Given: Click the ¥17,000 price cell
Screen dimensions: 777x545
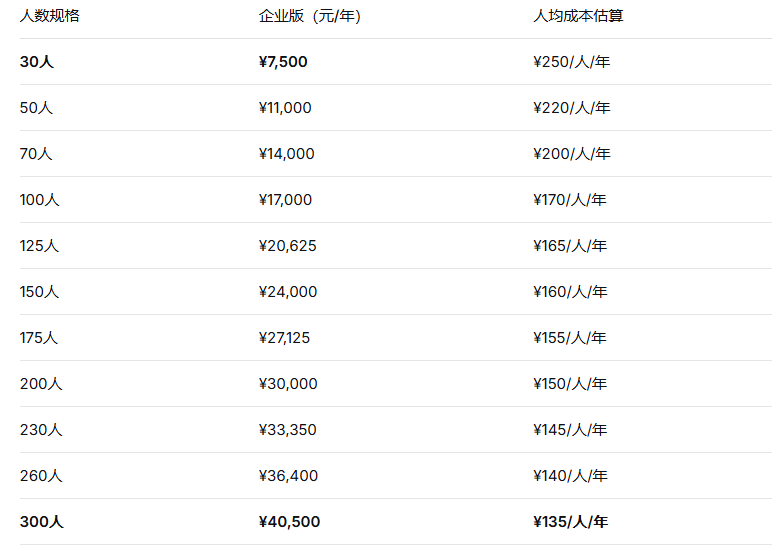Looking at the screenshot, I should pyautogui.click(x=285, y=200).
